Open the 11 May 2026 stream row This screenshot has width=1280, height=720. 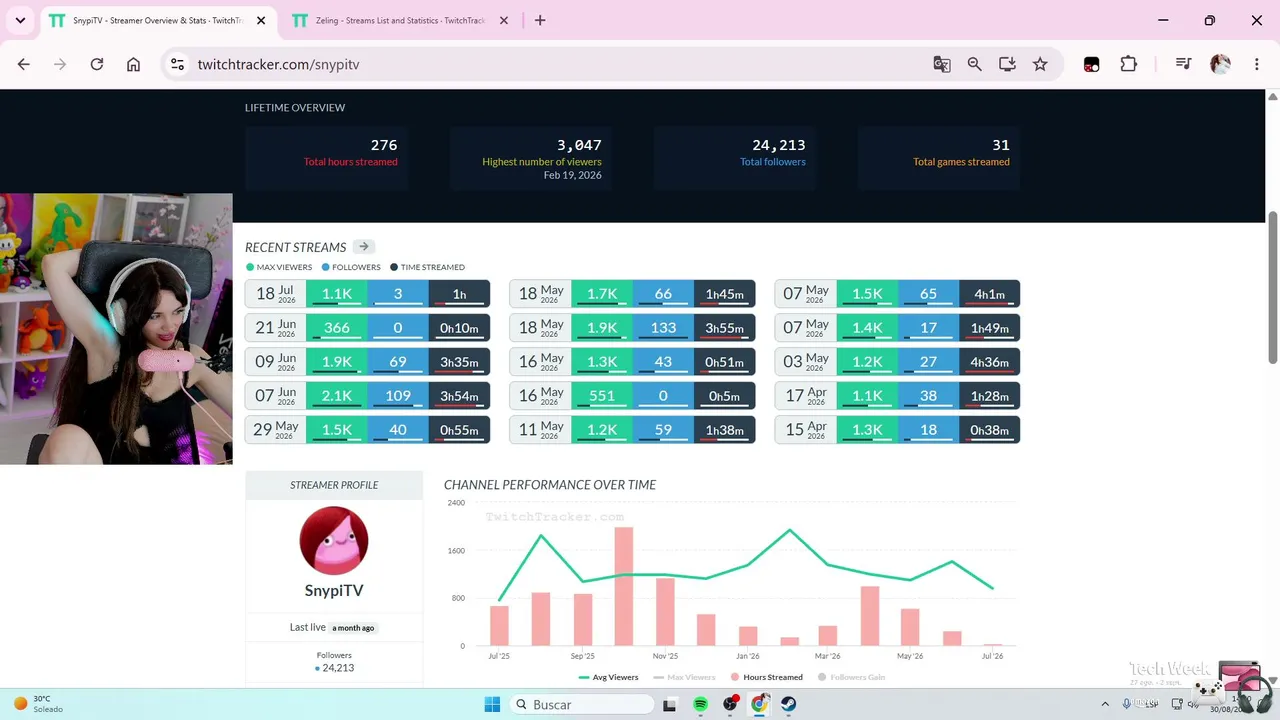tap(632, 430)
